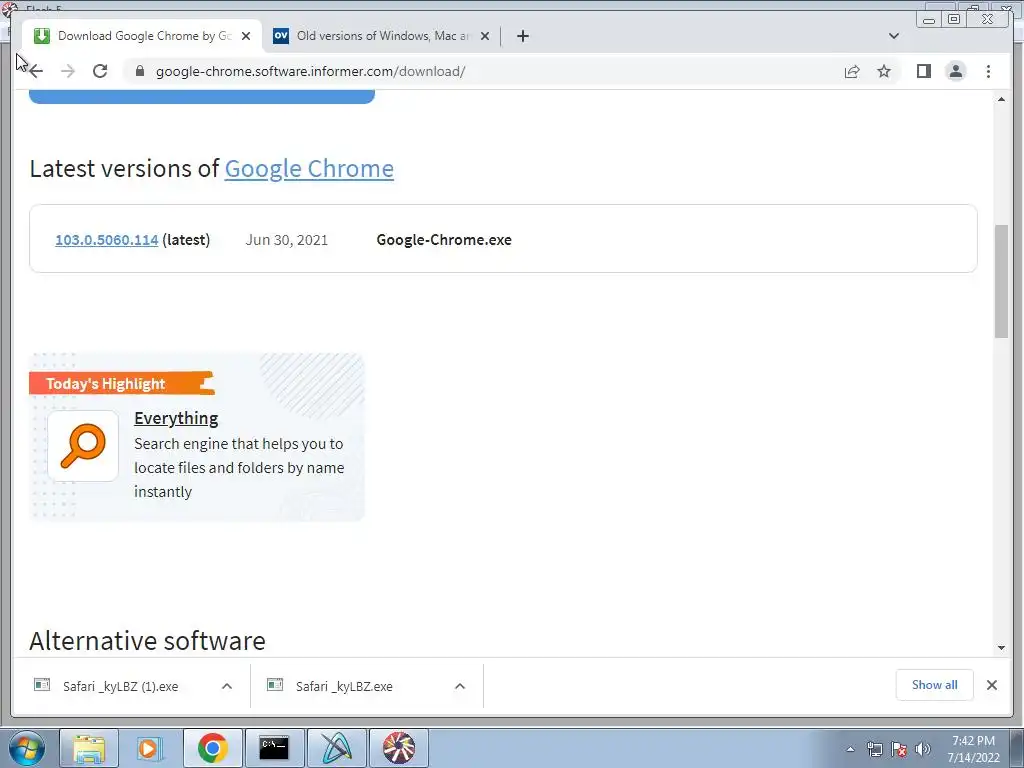Open the side panel

tap(923, 71)
